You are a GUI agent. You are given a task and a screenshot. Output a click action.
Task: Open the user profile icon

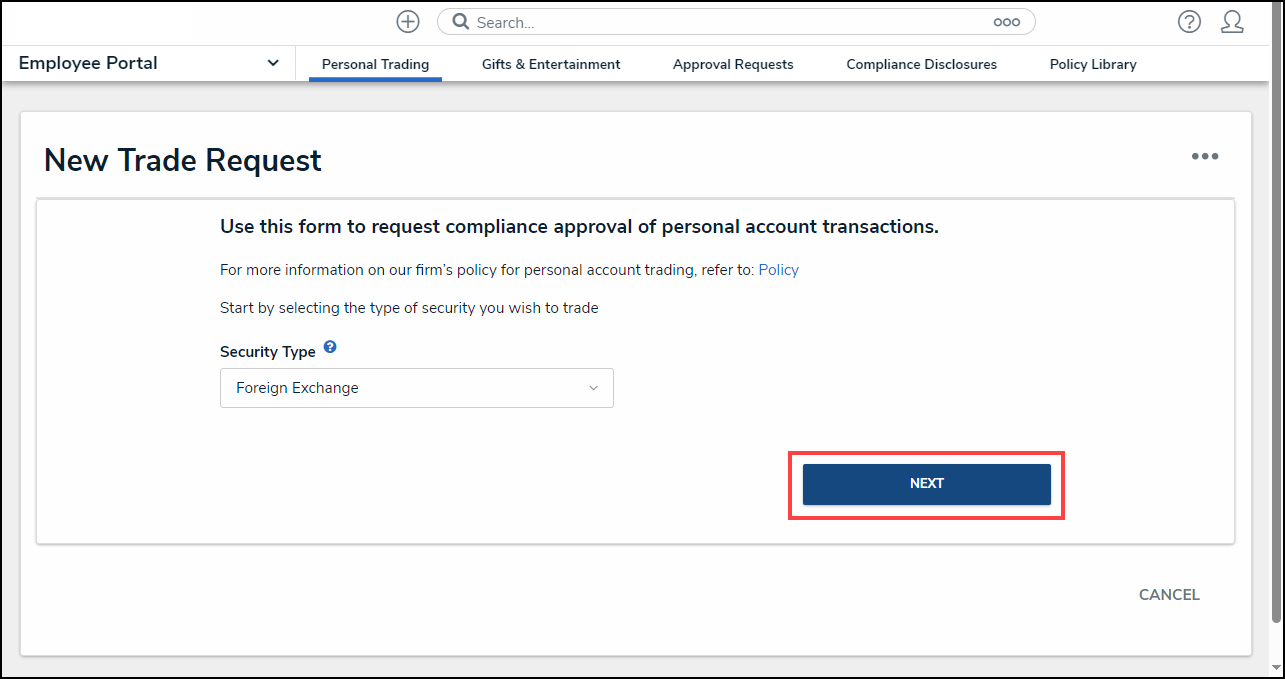click(x=1232, y=22)
